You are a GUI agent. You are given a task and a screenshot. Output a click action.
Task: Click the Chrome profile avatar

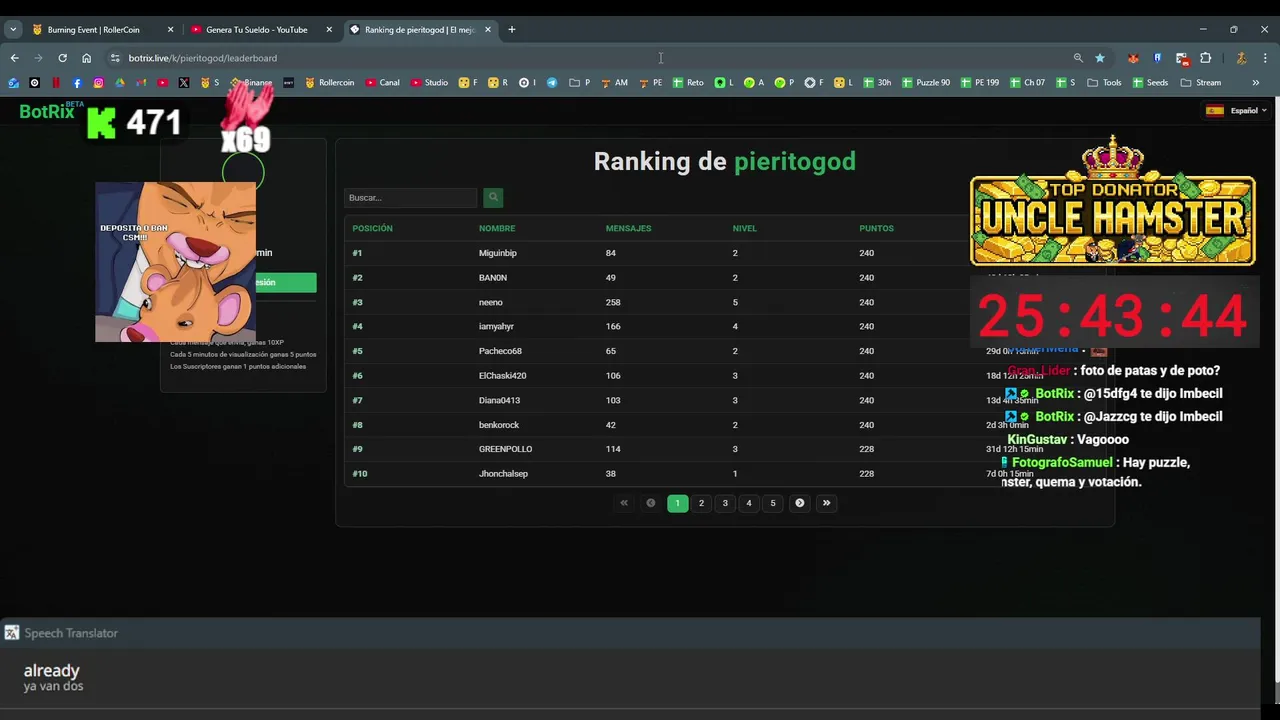click(x=1241, y=58)
